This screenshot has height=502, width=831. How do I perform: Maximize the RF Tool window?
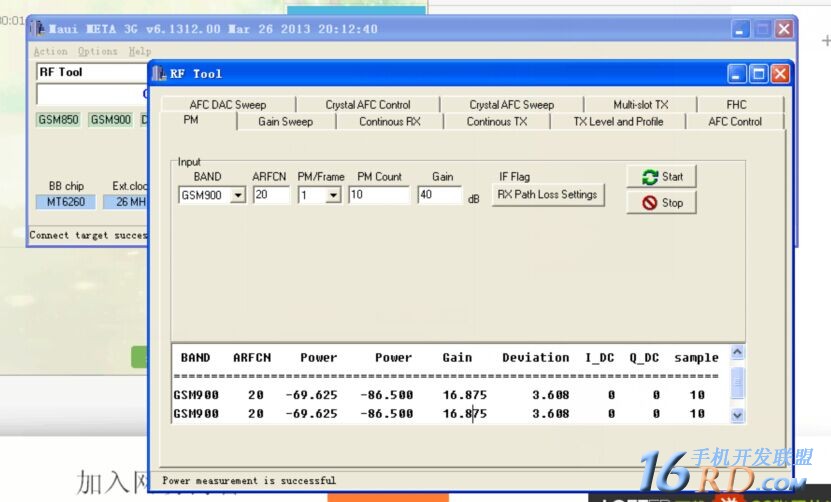pyautogui.click(x=758, y=74)
